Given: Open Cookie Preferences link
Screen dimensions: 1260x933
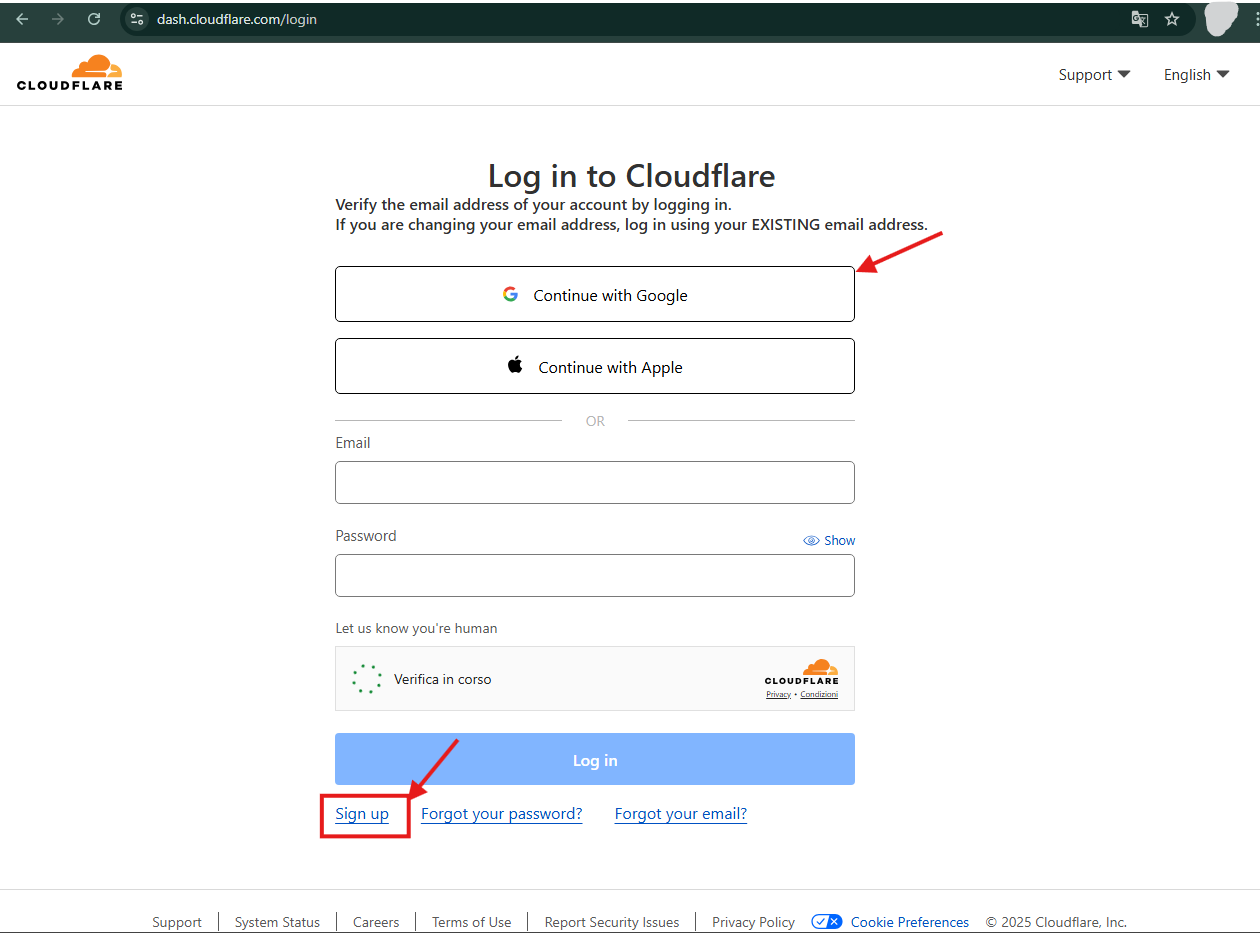Looking at the screenshot, I should point(910,922).
